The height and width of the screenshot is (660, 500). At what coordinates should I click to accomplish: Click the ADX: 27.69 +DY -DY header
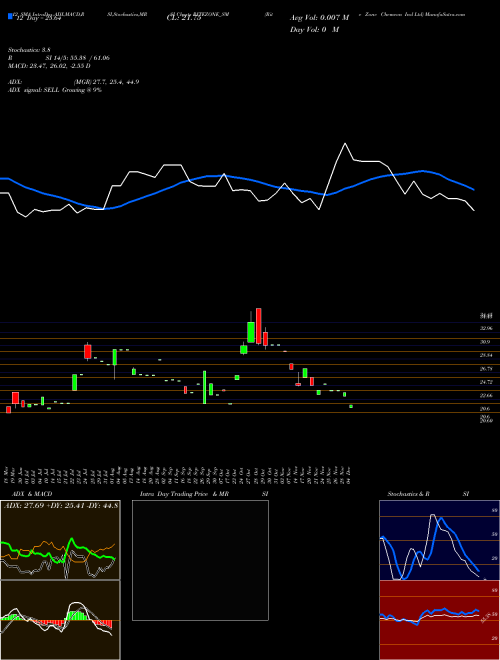click(x=61, y=505)
